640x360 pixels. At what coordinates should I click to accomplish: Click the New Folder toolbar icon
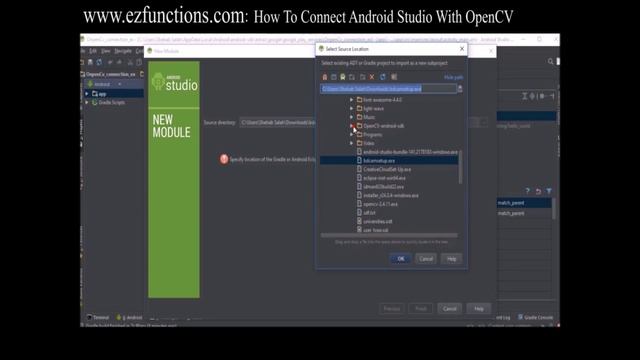[362, 77]
